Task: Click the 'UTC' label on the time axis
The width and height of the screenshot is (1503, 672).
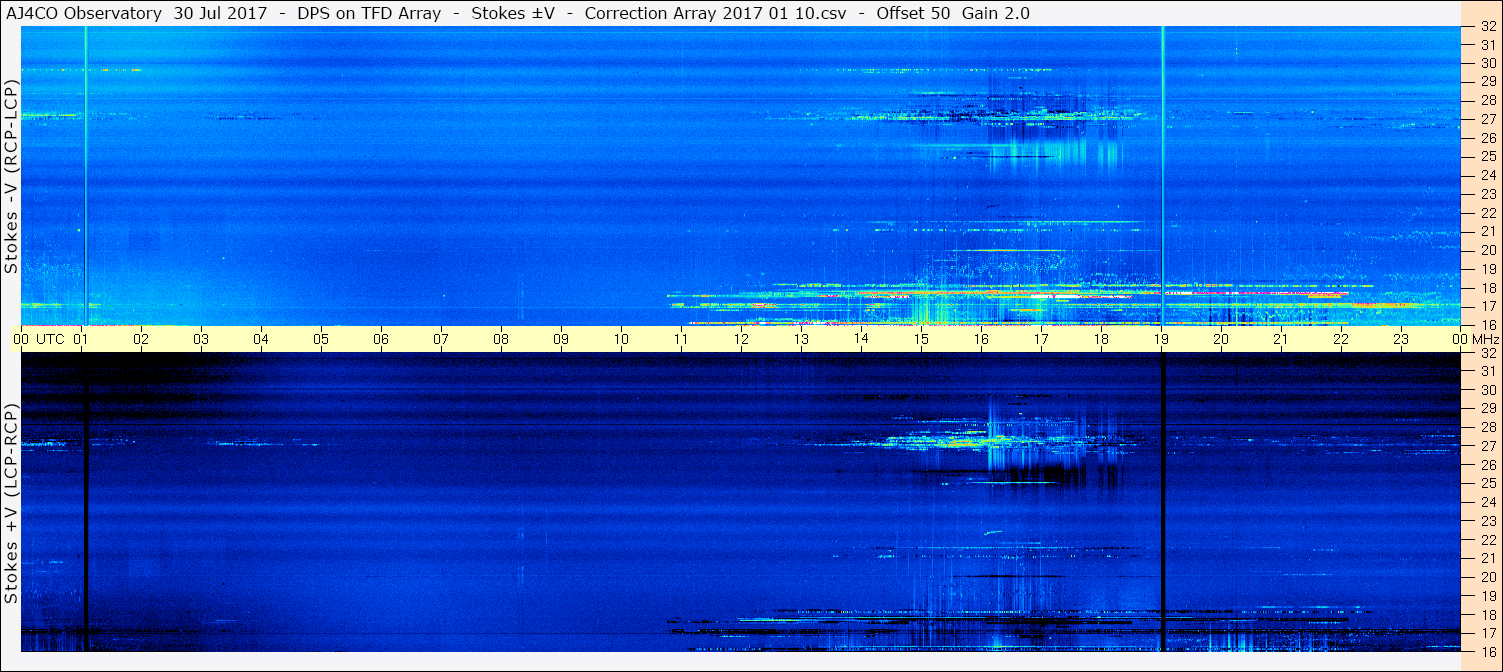Action: pos(51,339)
